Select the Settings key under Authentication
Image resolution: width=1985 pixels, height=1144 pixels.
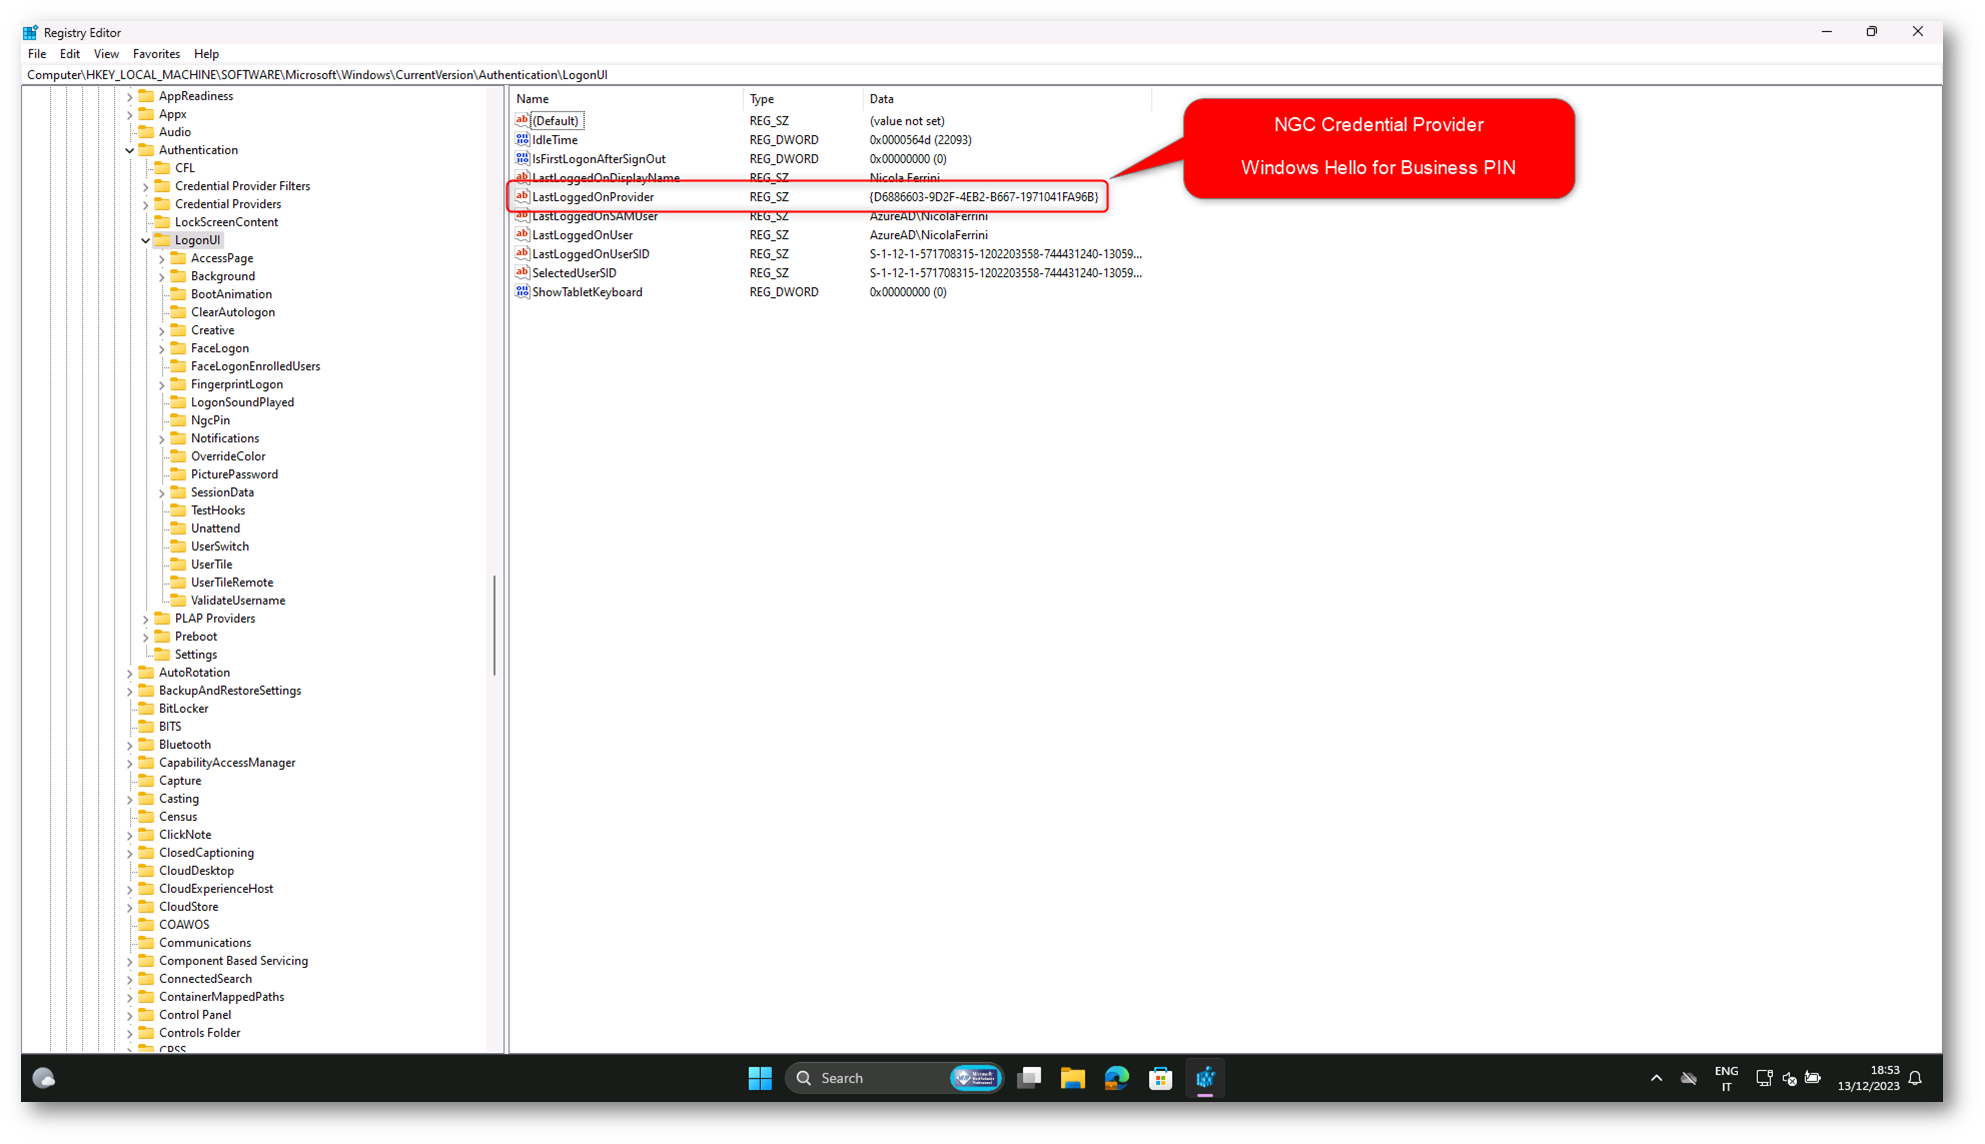195,654
